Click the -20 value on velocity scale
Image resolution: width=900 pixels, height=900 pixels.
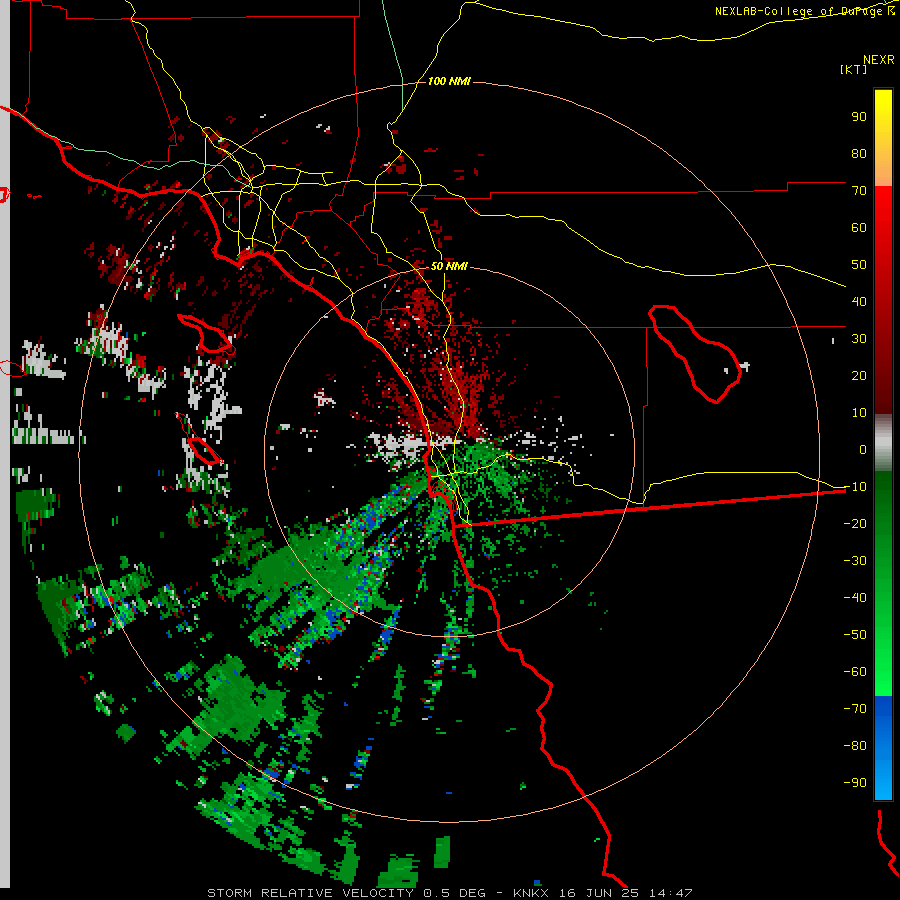point(855,524)
